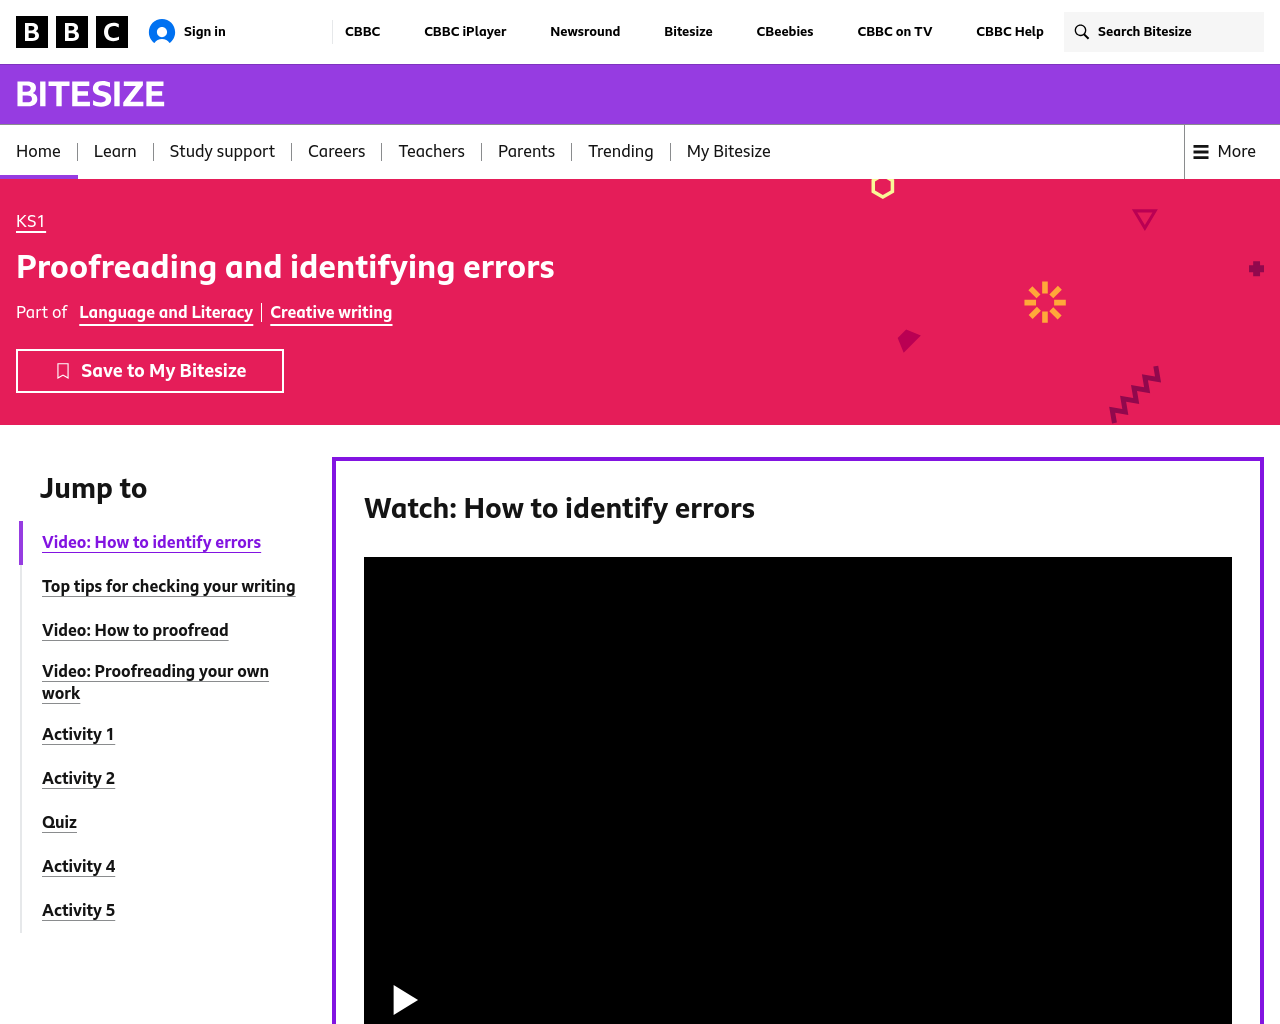Click the 'Jump to' heading
The height and width of the screenshot is (1024, 1280).
pos(93,488)
